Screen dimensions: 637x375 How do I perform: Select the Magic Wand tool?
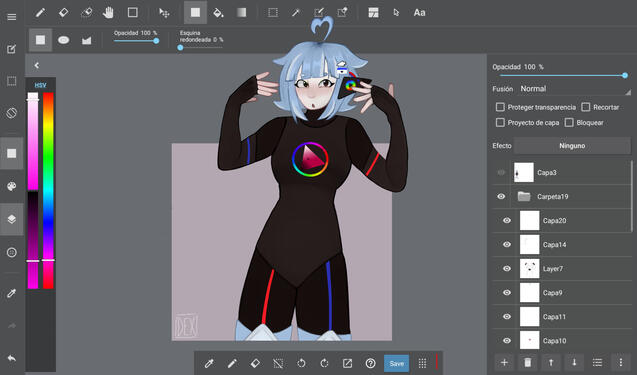pos(296,13)
